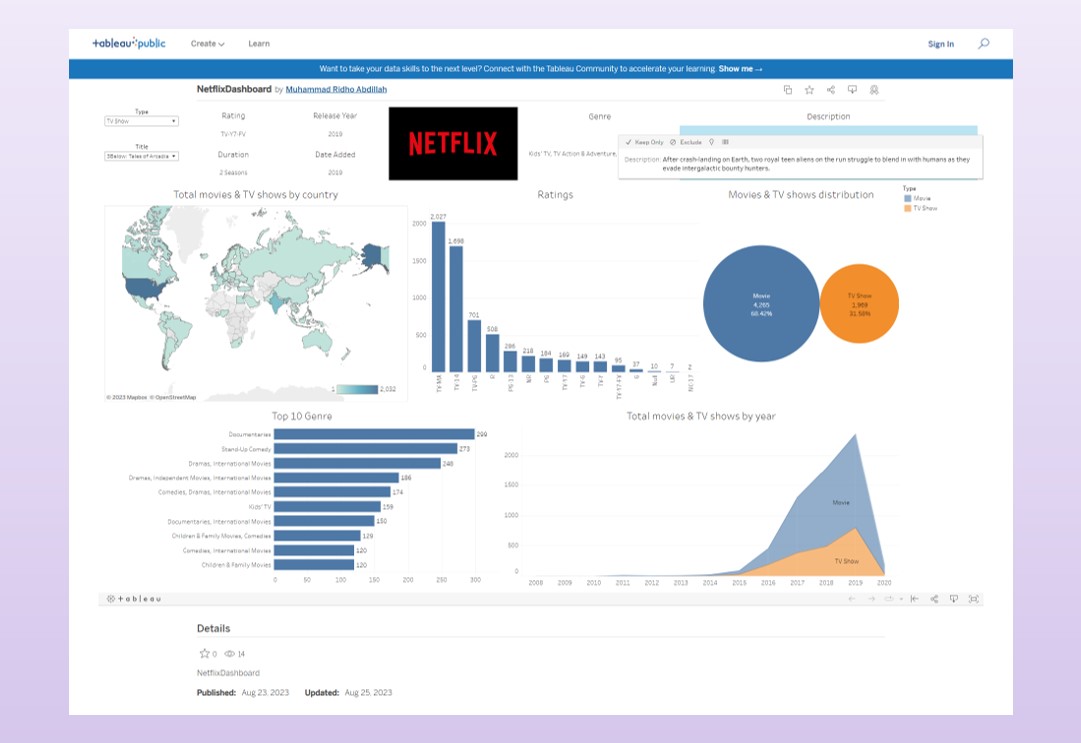Open the Share dialog for NetflixDashboard
This screenshot has height=743, width=1081.
[x=830, y=90]
